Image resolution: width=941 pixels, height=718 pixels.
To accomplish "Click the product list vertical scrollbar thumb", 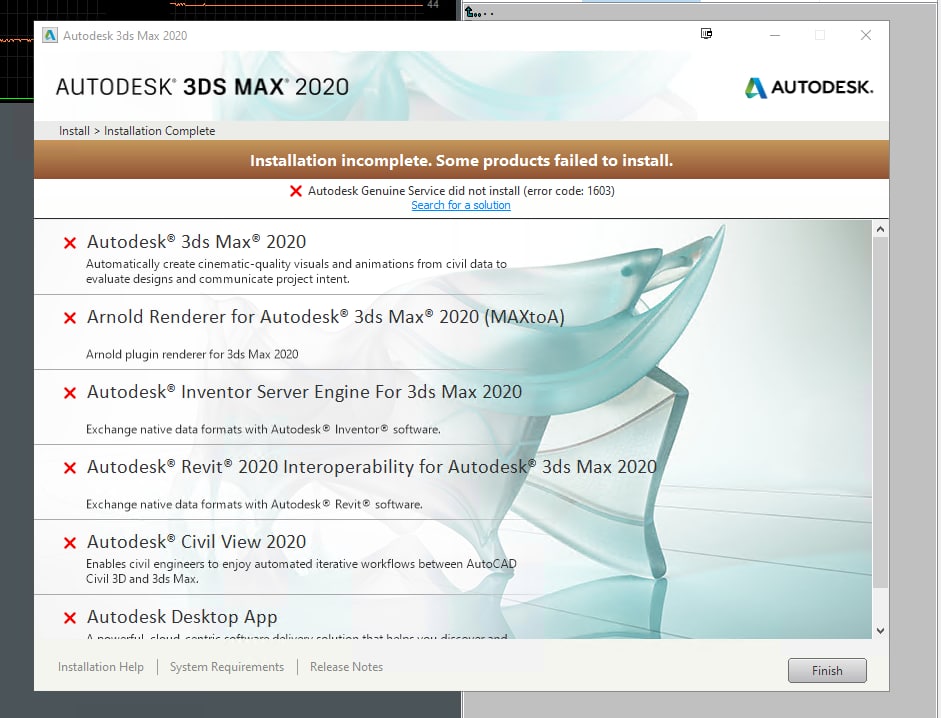I will tap(880, 412).
